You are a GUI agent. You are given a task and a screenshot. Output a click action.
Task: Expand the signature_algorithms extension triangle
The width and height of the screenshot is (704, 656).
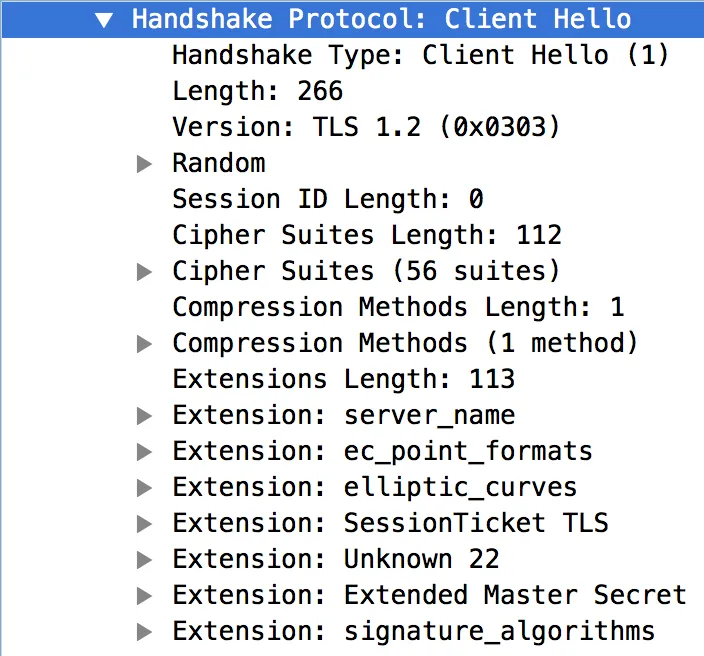click(145, 632)
